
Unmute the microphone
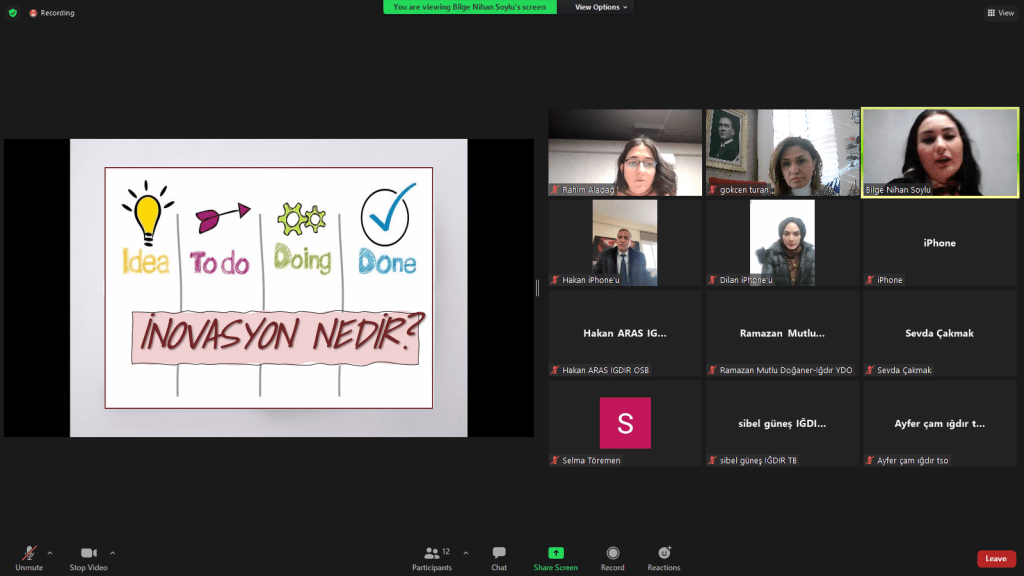29,555
